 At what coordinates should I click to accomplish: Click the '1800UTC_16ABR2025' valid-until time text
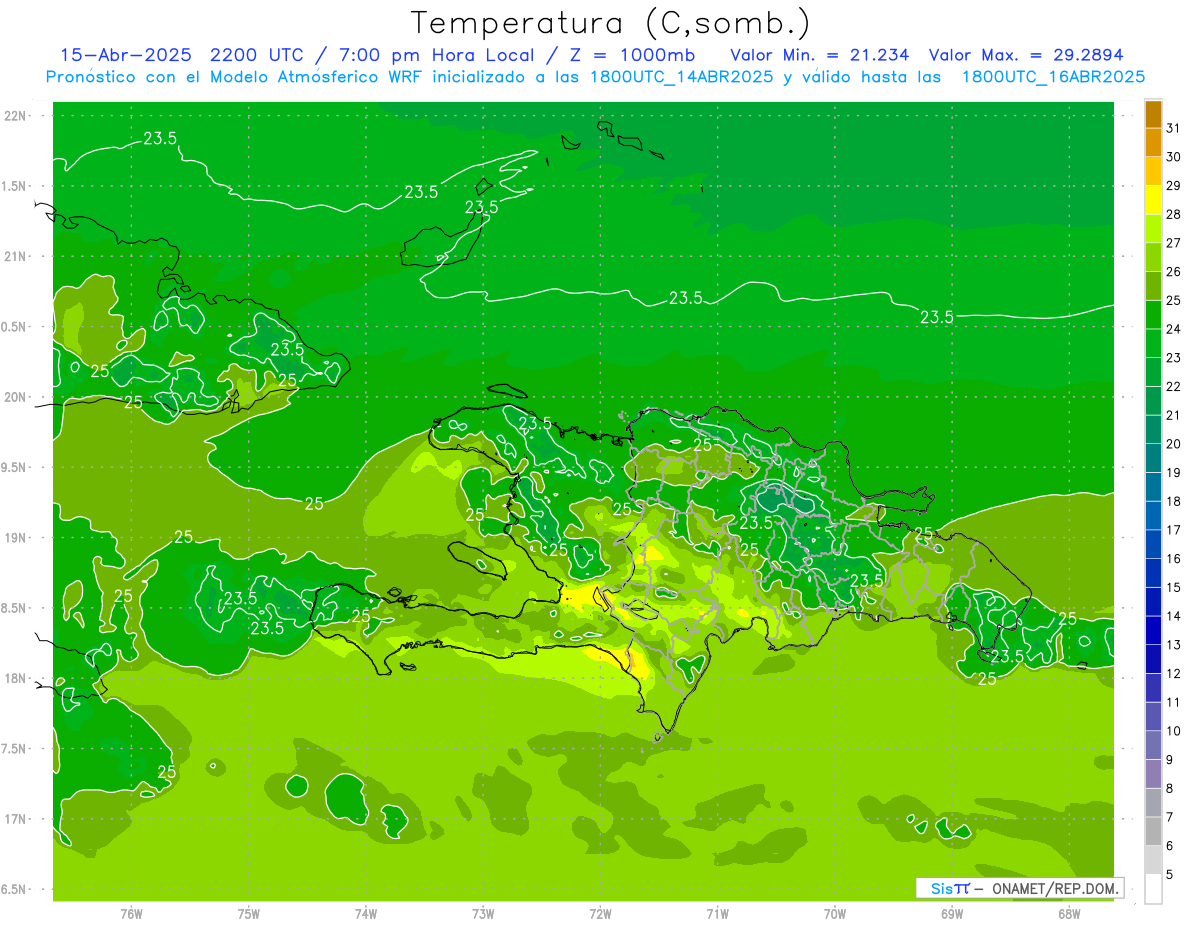1053,77
